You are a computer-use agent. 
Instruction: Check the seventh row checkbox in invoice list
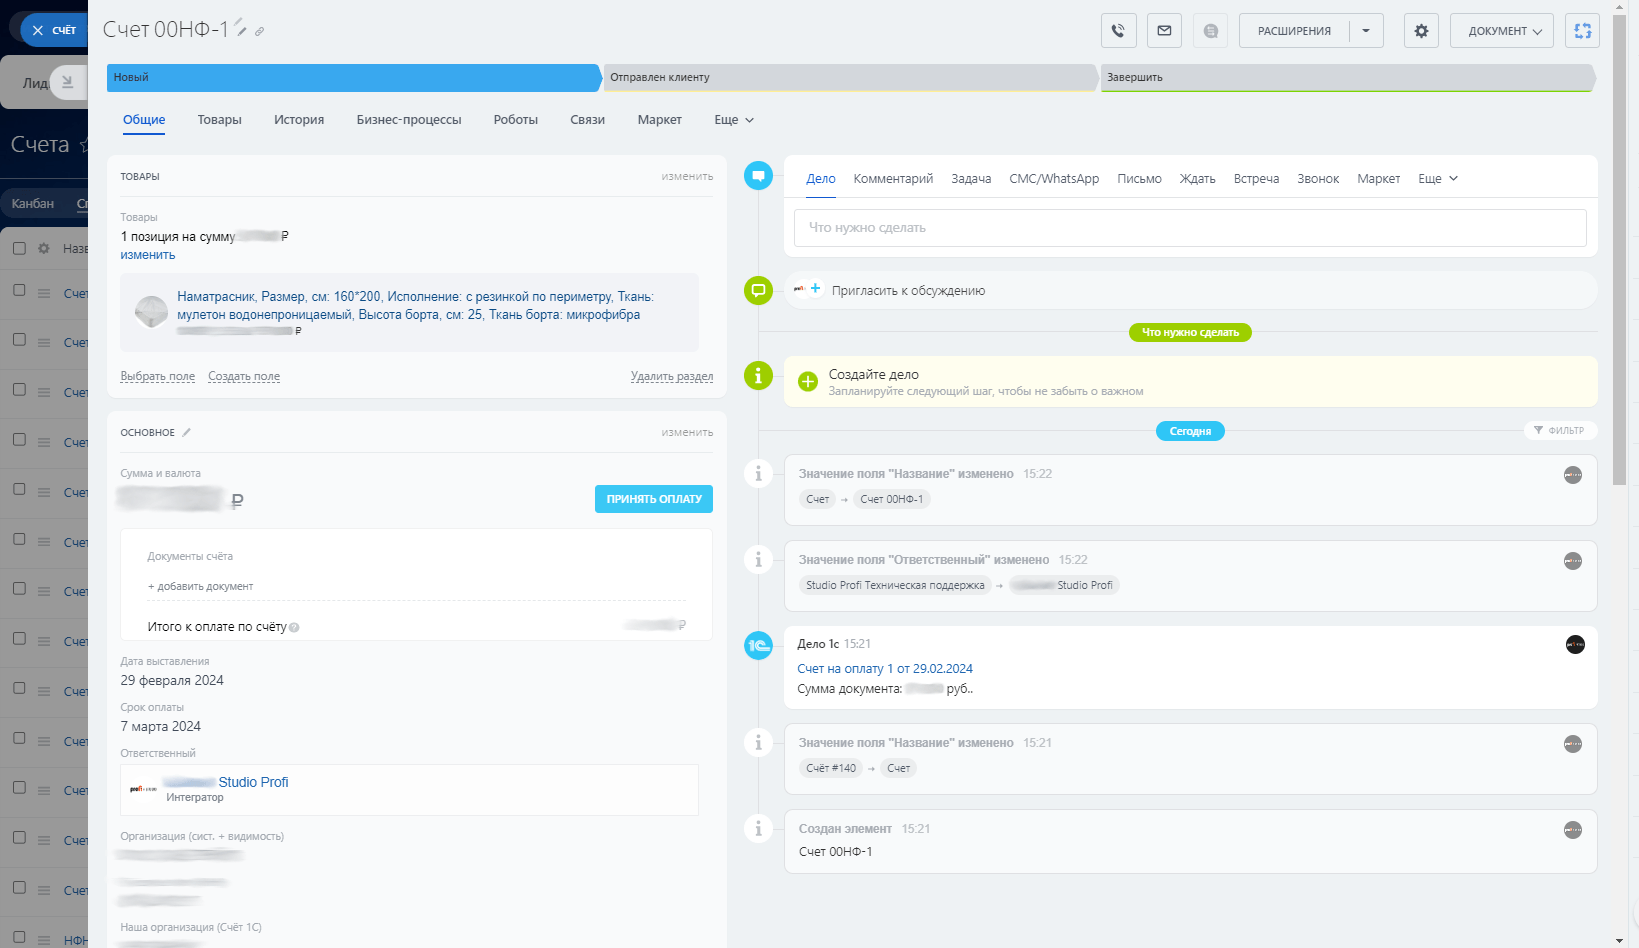coord(19,588)
